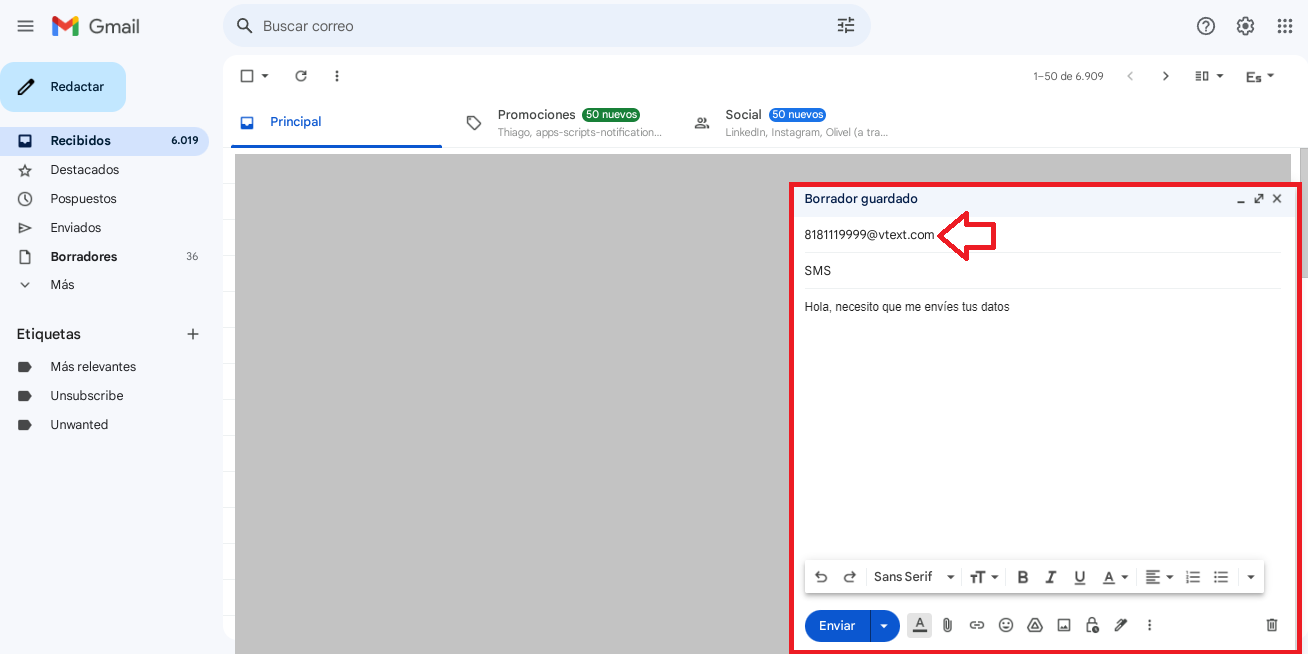Activate confidential mode with the lock icon
This screenshot has height=654, width=1308.
1091,625
